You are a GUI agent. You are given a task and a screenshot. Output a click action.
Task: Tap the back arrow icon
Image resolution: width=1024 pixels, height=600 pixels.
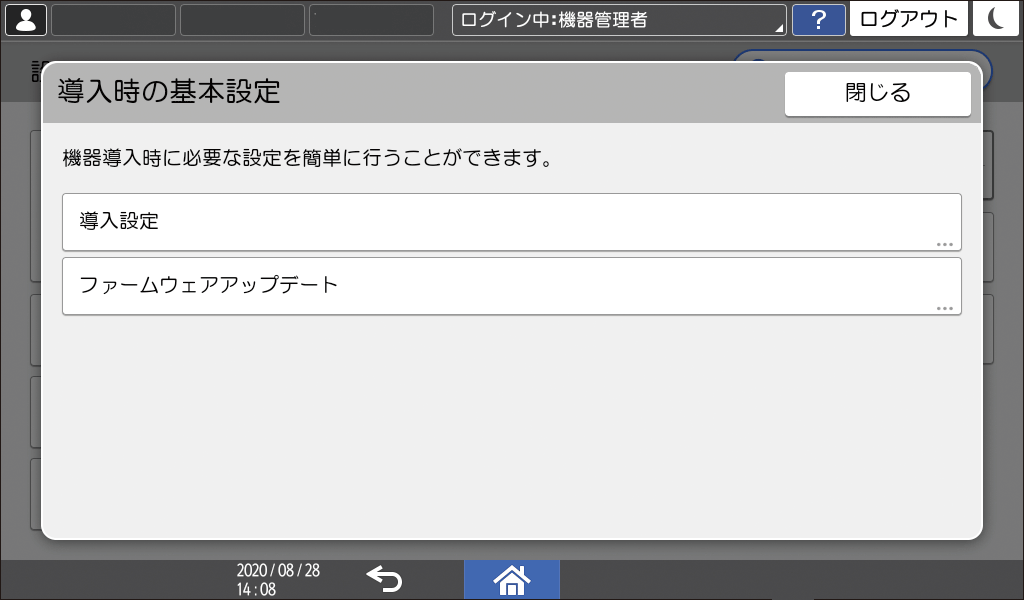coord(385,578)
